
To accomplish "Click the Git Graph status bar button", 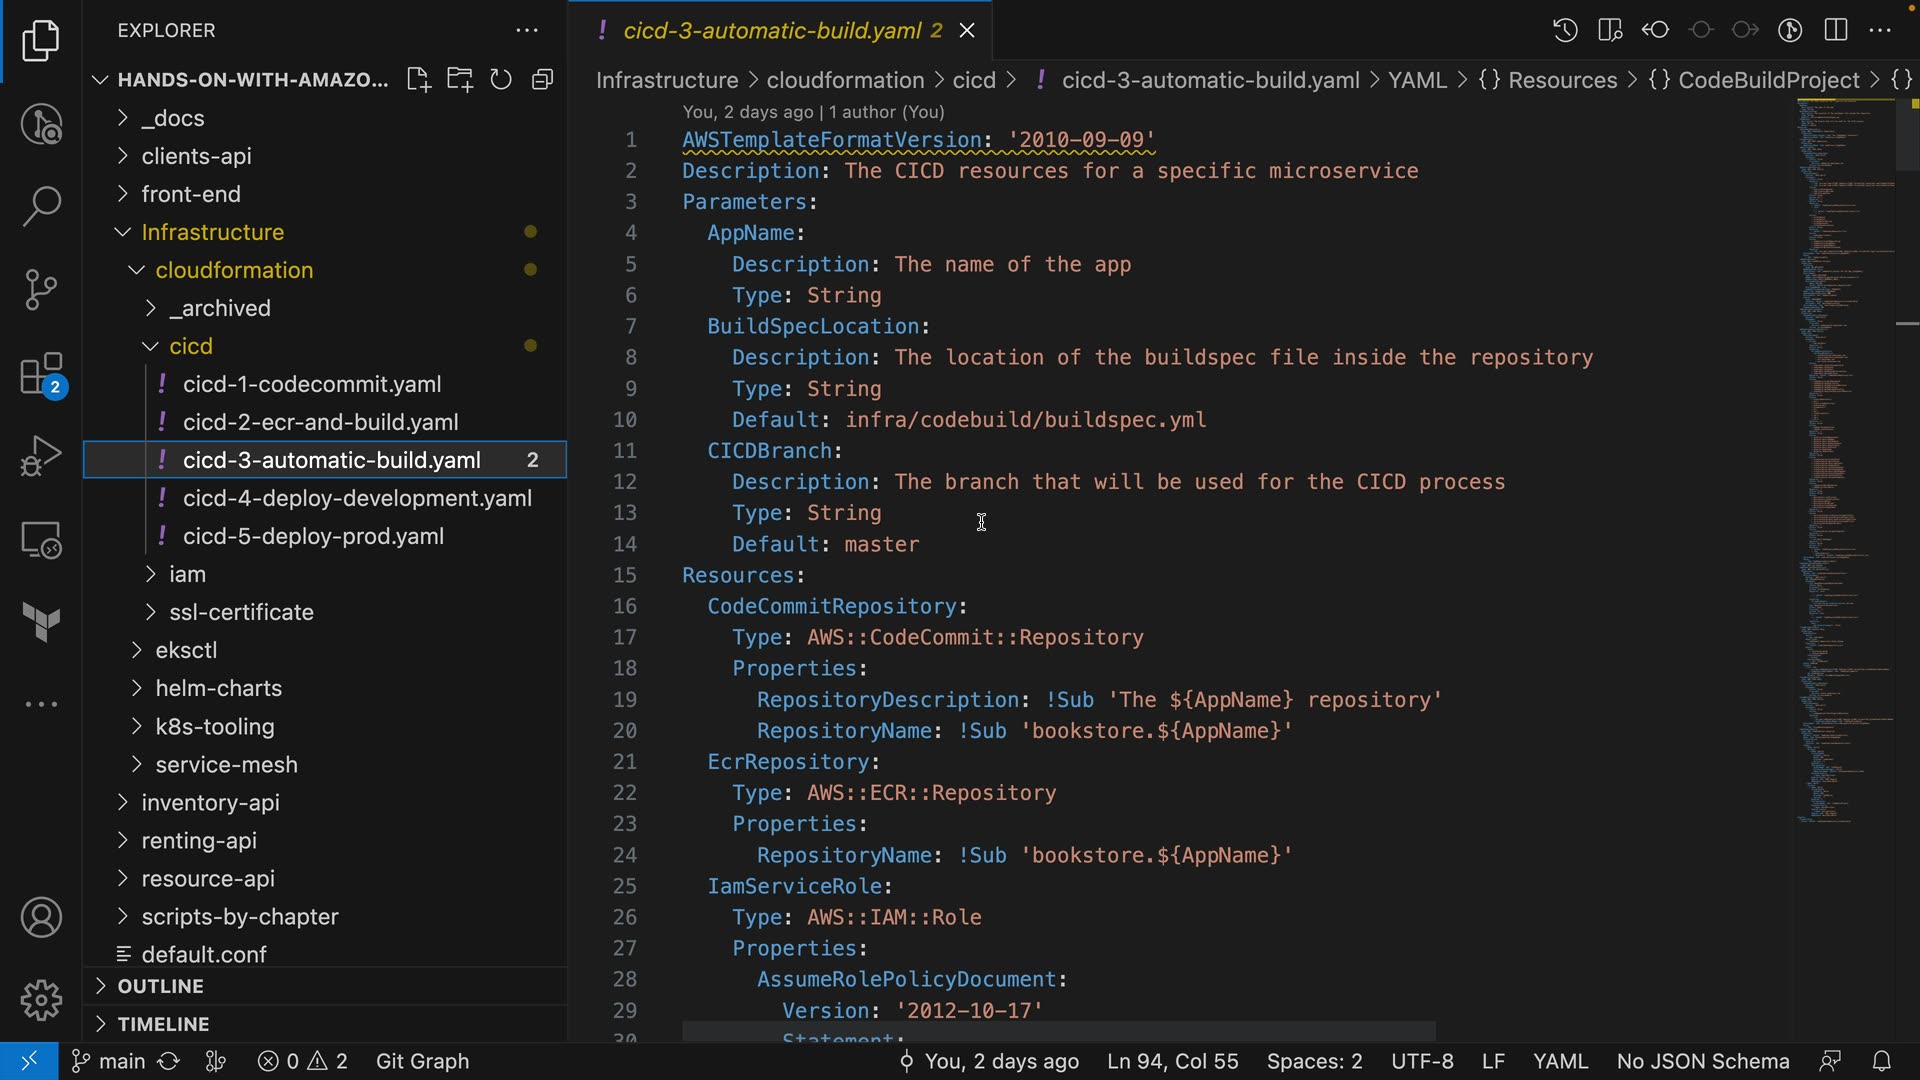I will coord(422,1061).
